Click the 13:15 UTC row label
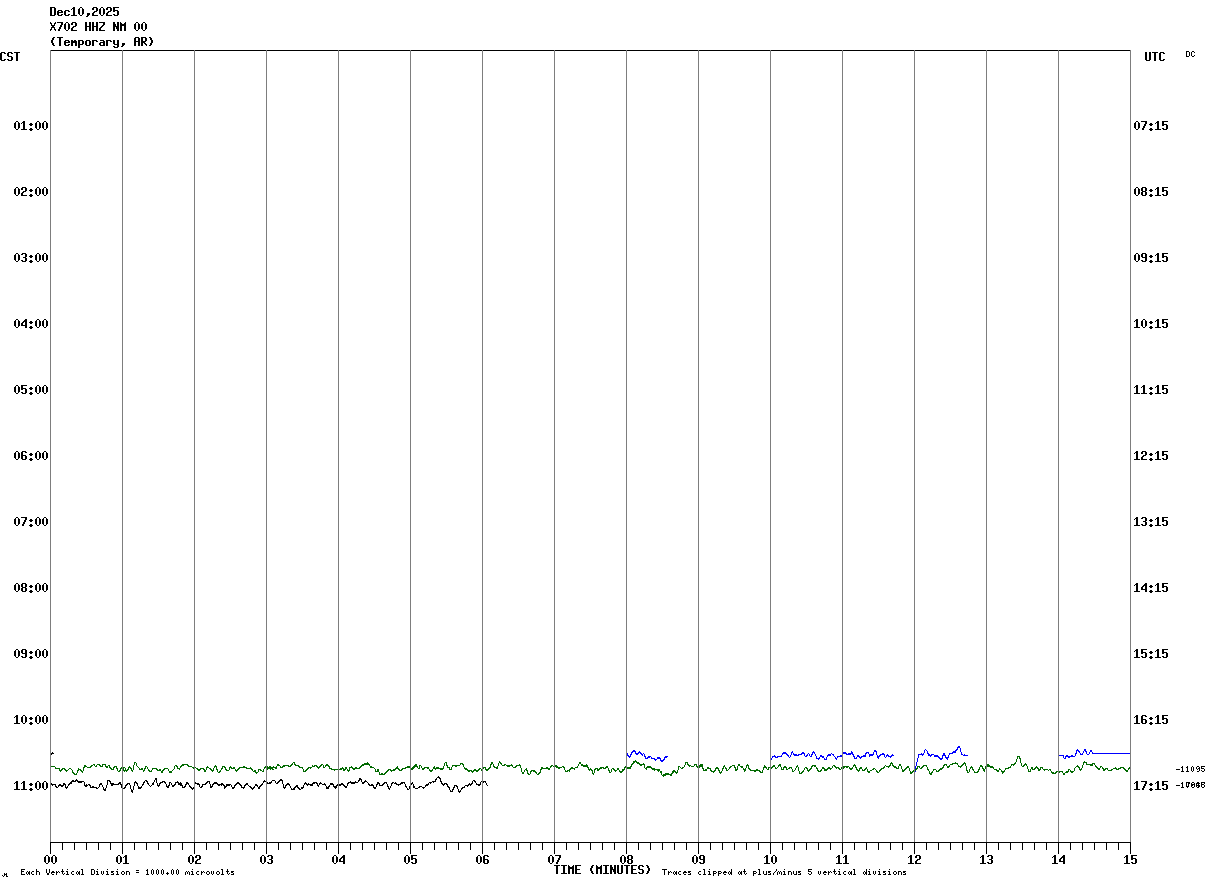The width and height of the screenshot is (1210, 886). 1151,522
